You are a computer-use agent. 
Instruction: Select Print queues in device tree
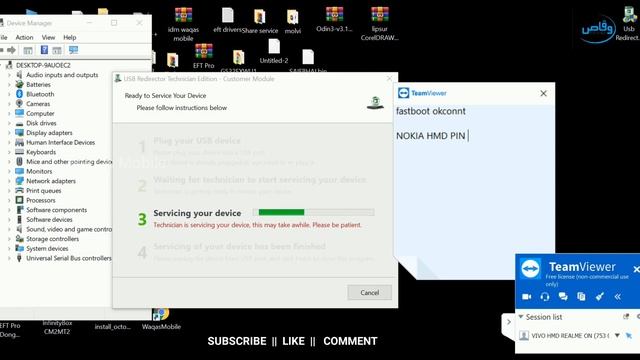click(x=44, y=191)
